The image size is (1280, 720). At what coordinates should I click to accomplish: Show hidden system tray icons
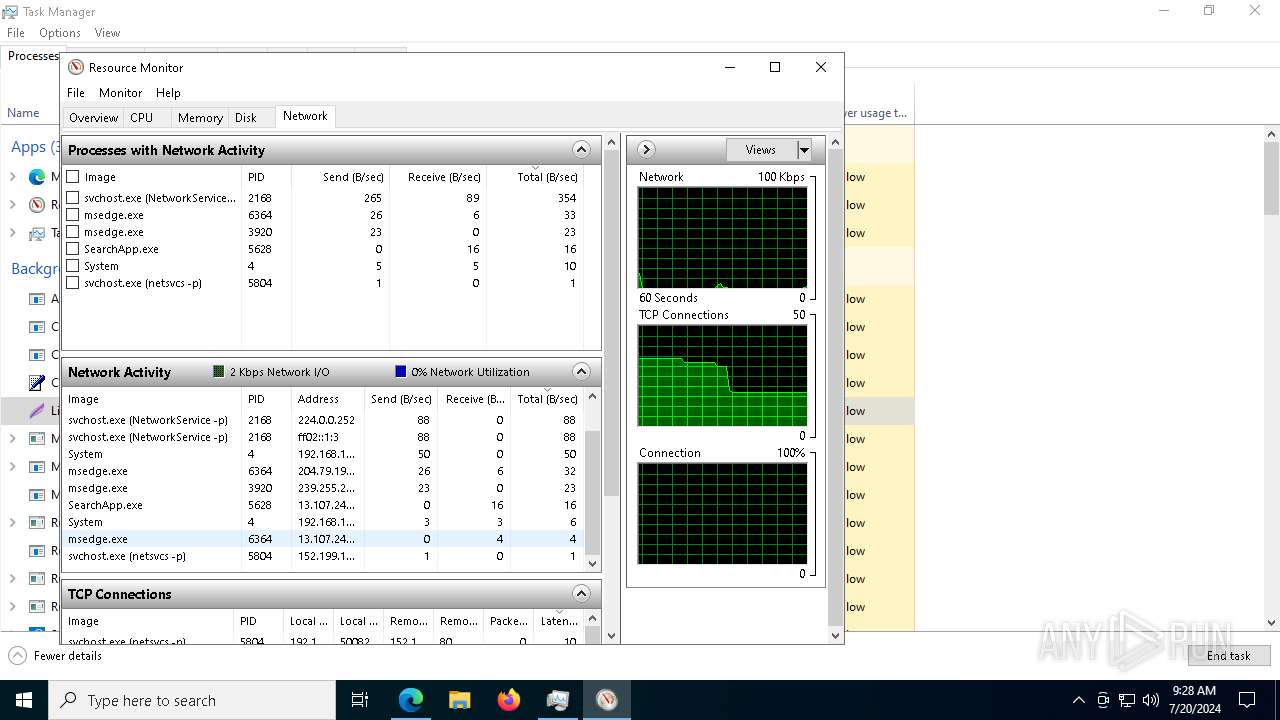1078,700
